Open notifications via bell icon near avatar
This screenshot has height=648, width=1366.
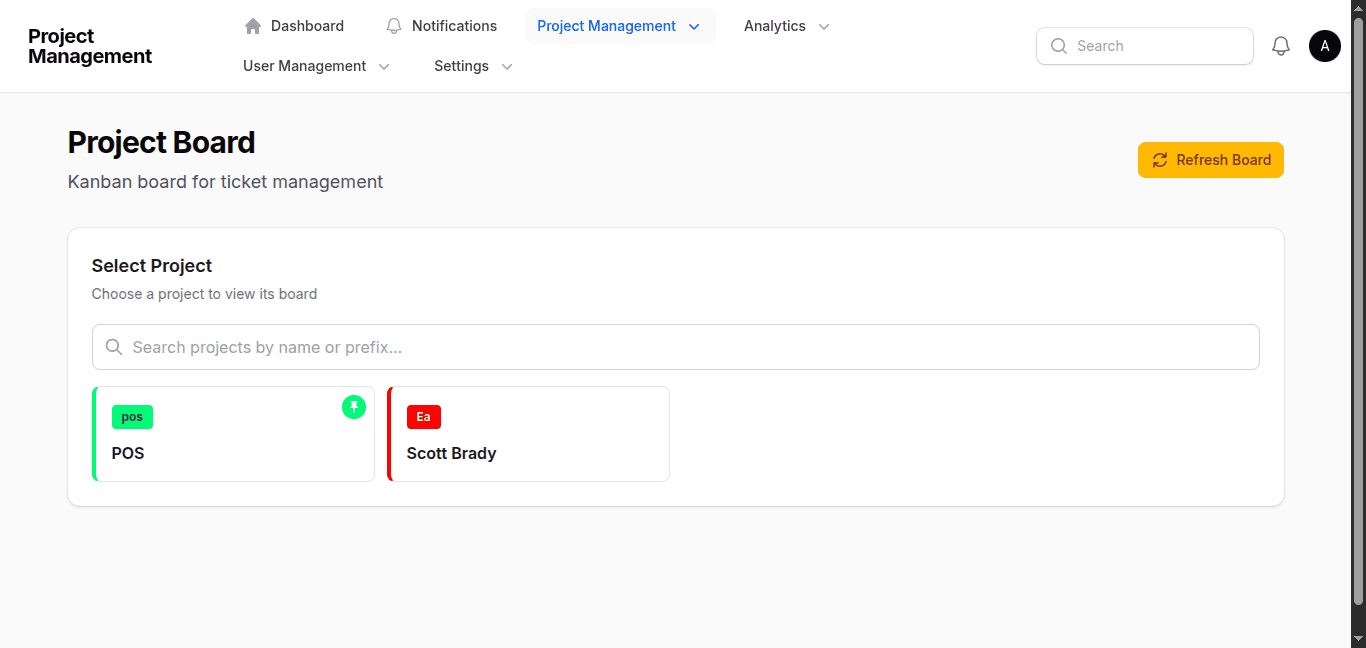pos(1281,45)
